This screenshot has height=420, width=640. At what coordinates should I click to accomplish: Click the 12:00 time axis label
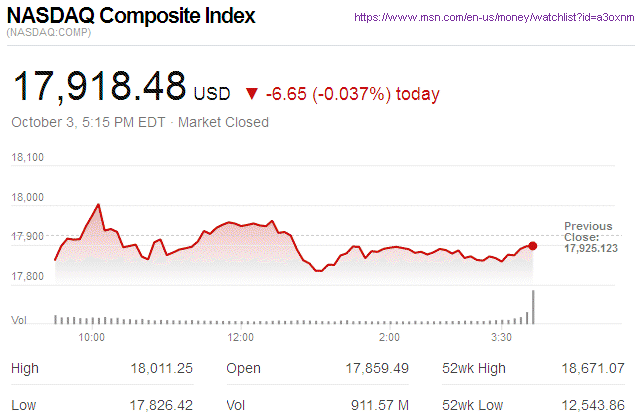click(x=241, y=338)
